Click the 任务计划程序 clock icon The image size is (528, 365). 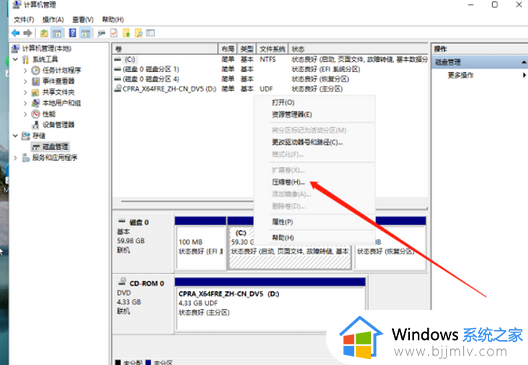tap(35, 70)
